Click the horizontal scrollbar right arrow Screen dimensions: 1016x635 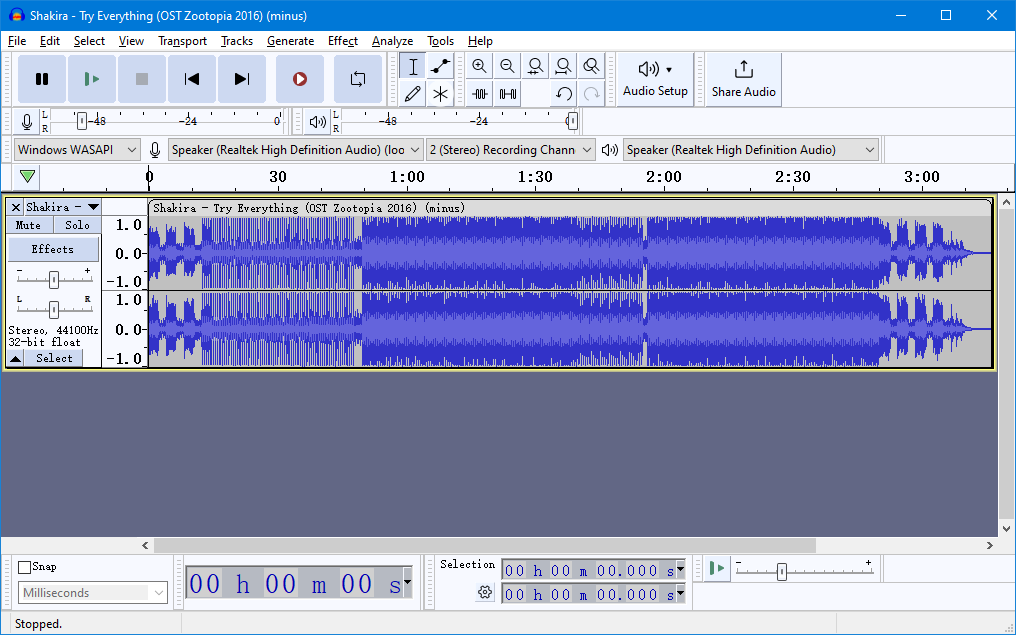point(989,546)
